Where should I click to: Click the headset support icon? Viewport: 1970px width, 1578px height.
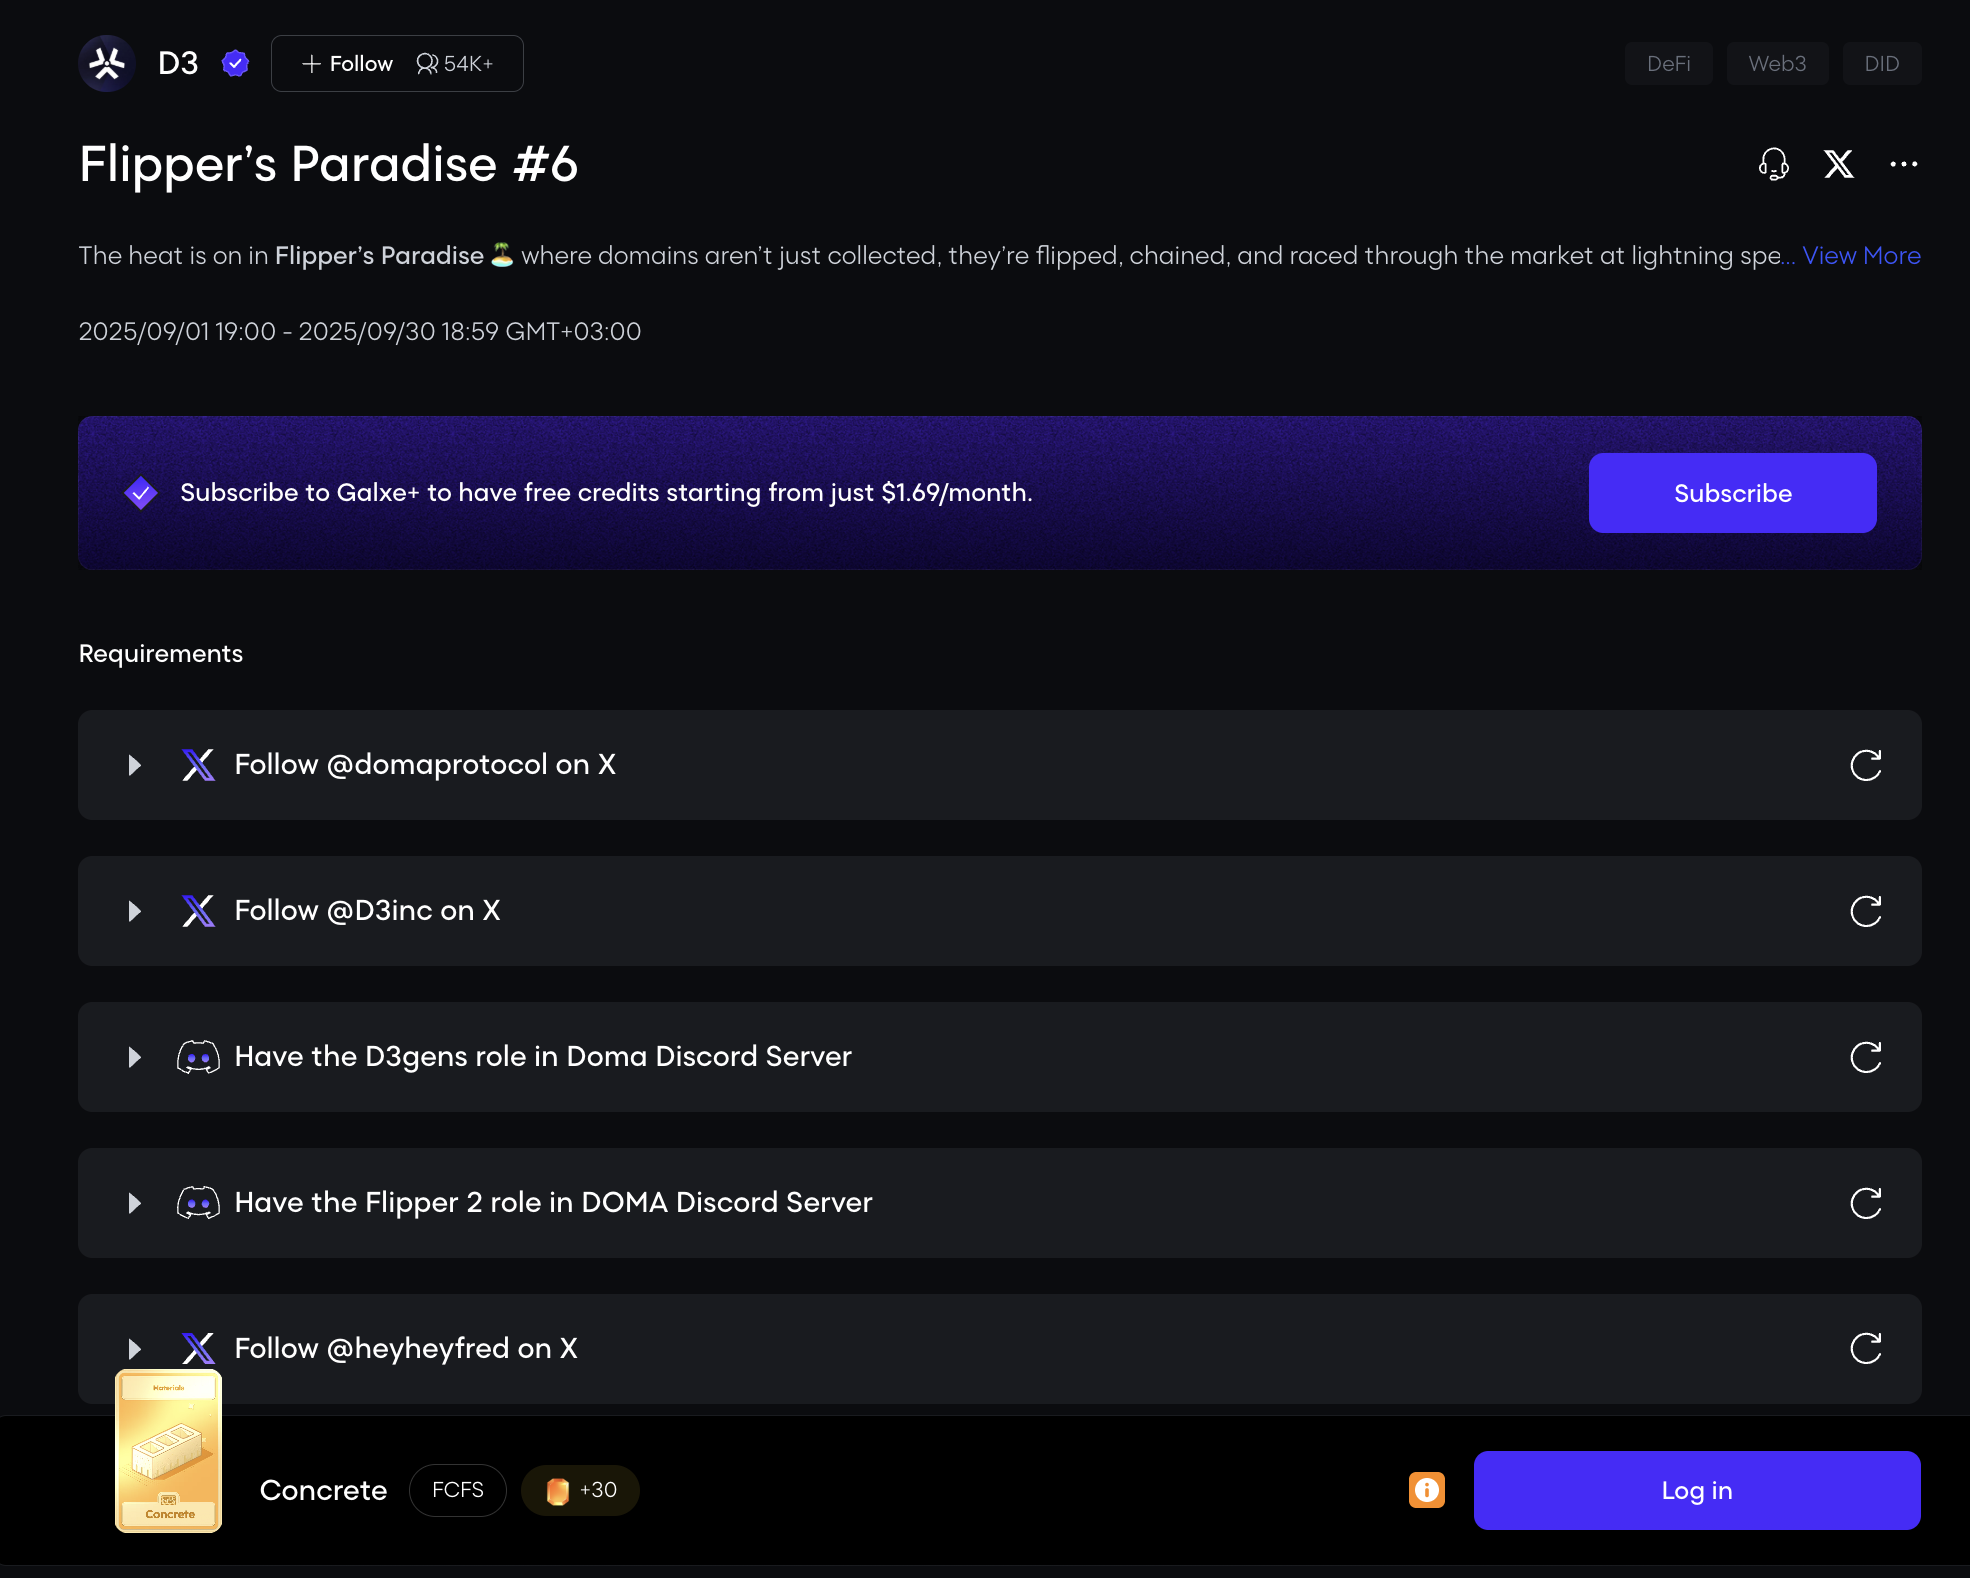tap(1773, 164)
